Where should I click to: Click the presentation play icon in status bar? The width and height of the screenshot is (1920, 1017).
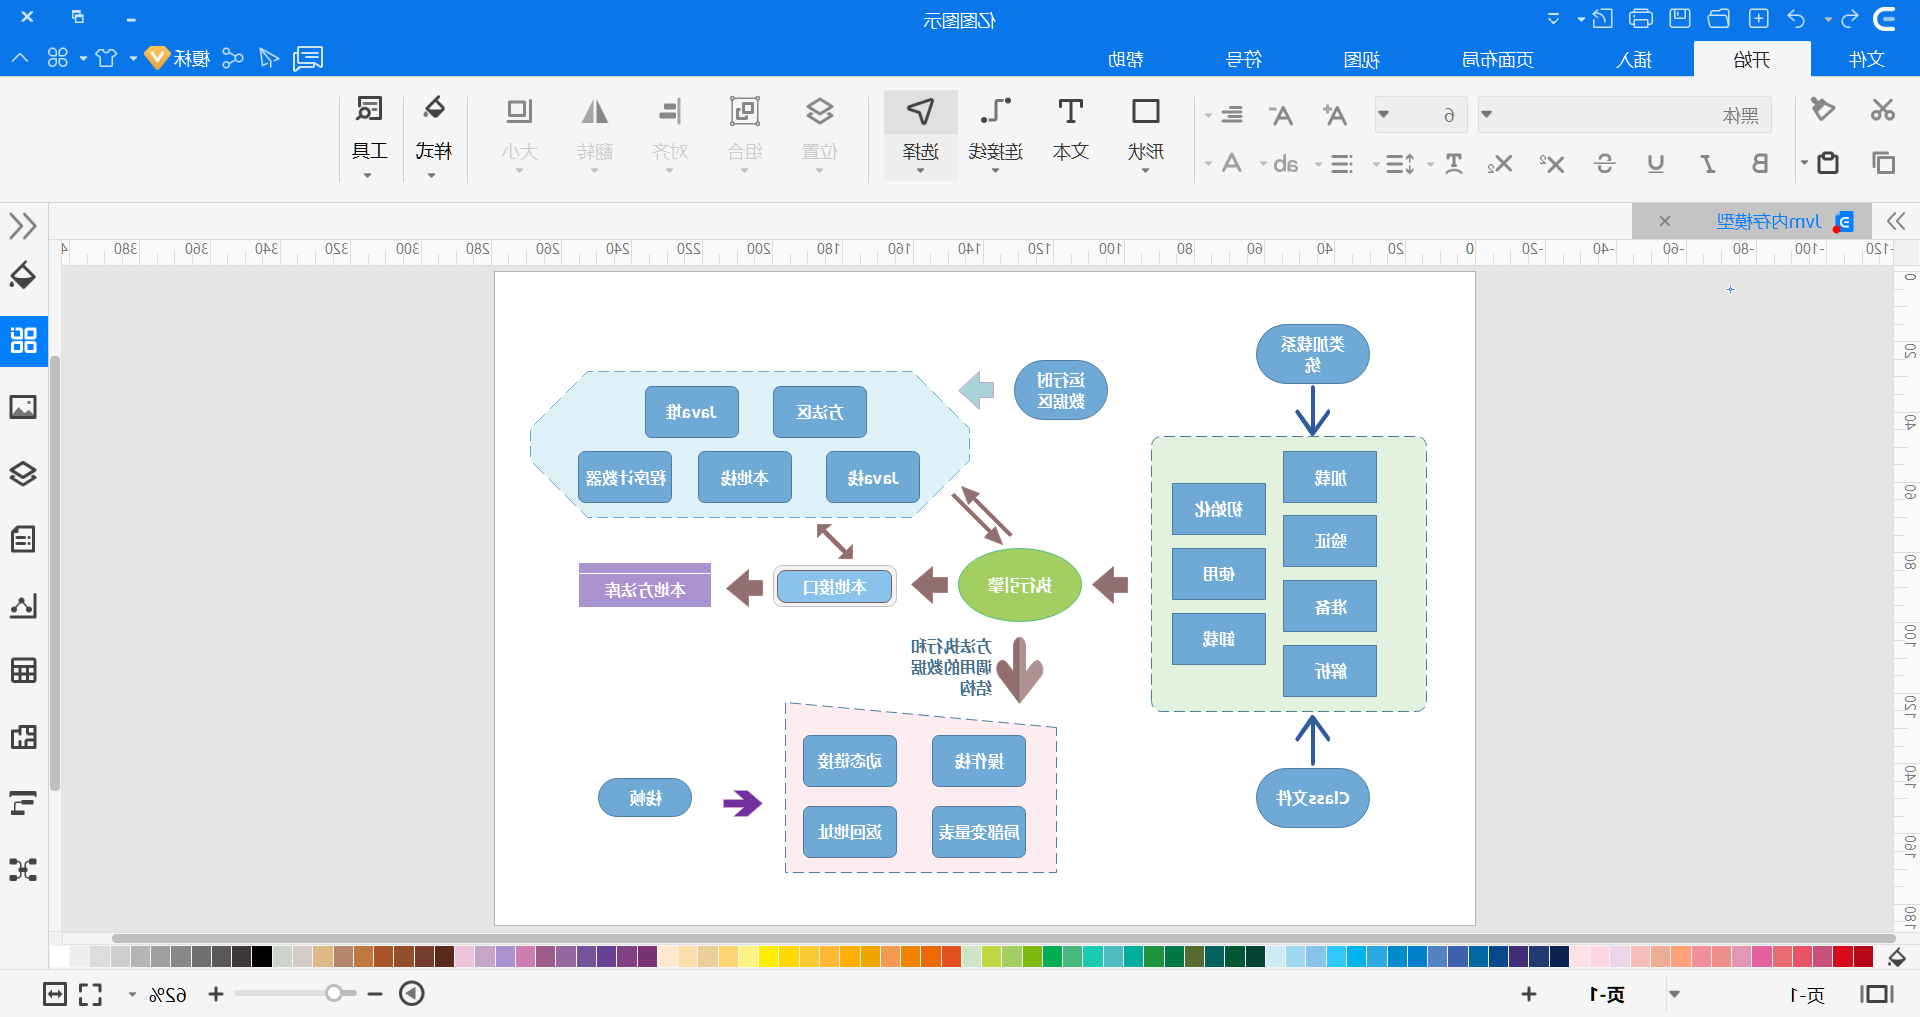click(x=412, y=993)
